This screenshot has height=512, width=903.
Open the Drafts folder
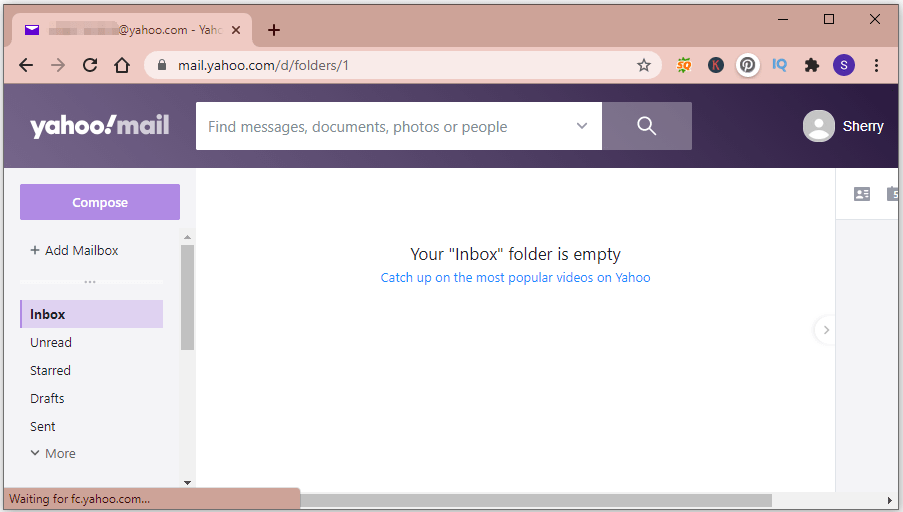[47, 399]
